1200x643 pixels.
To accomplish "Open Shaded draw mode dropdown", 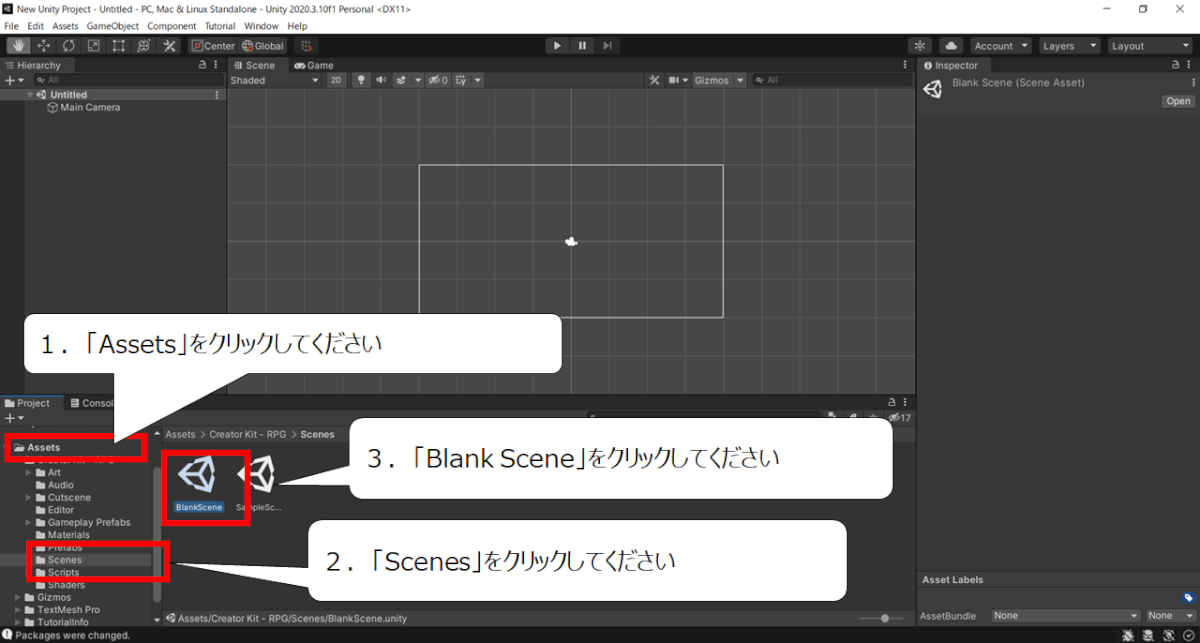I will (274, 80).
